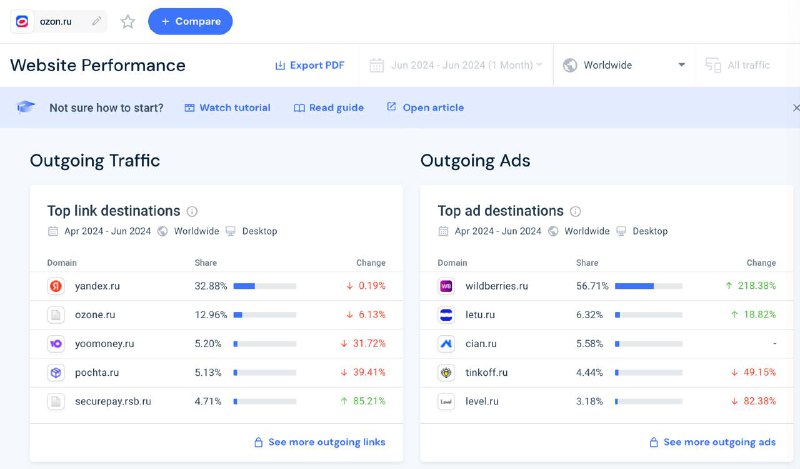
Task: Click the graduation cap icon in banner
Action: click(26, 107)
